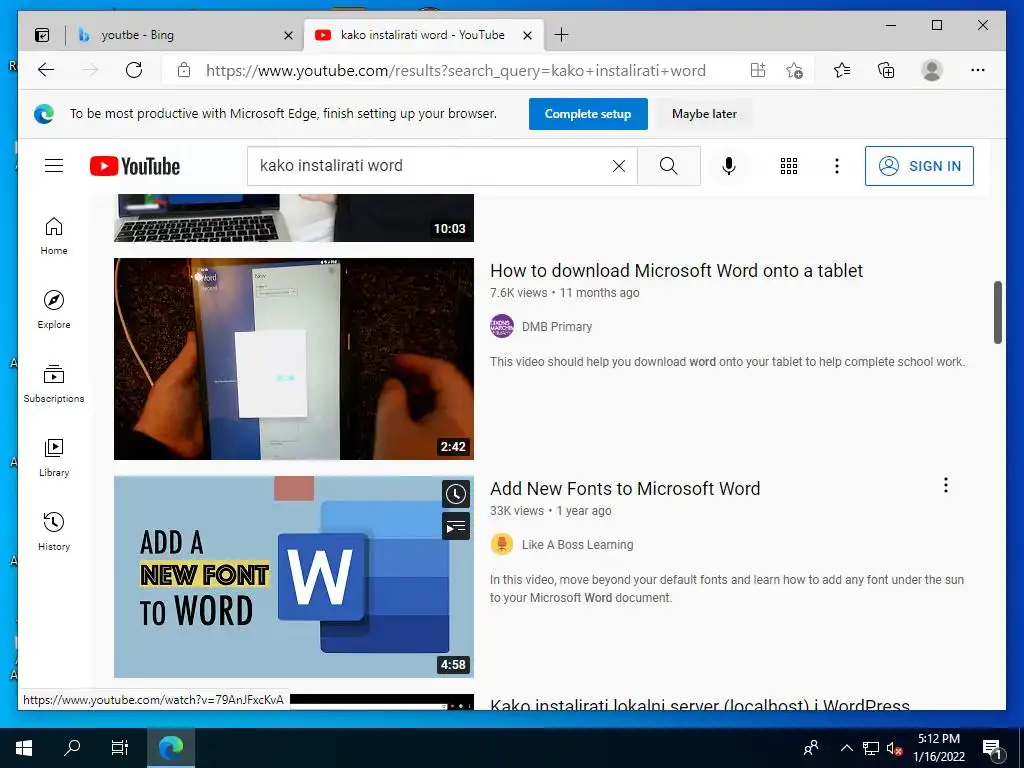Viewport: 1024px width, 768px height.
Task: Open the tablet download video thumbnail
Action: point(294,359)
